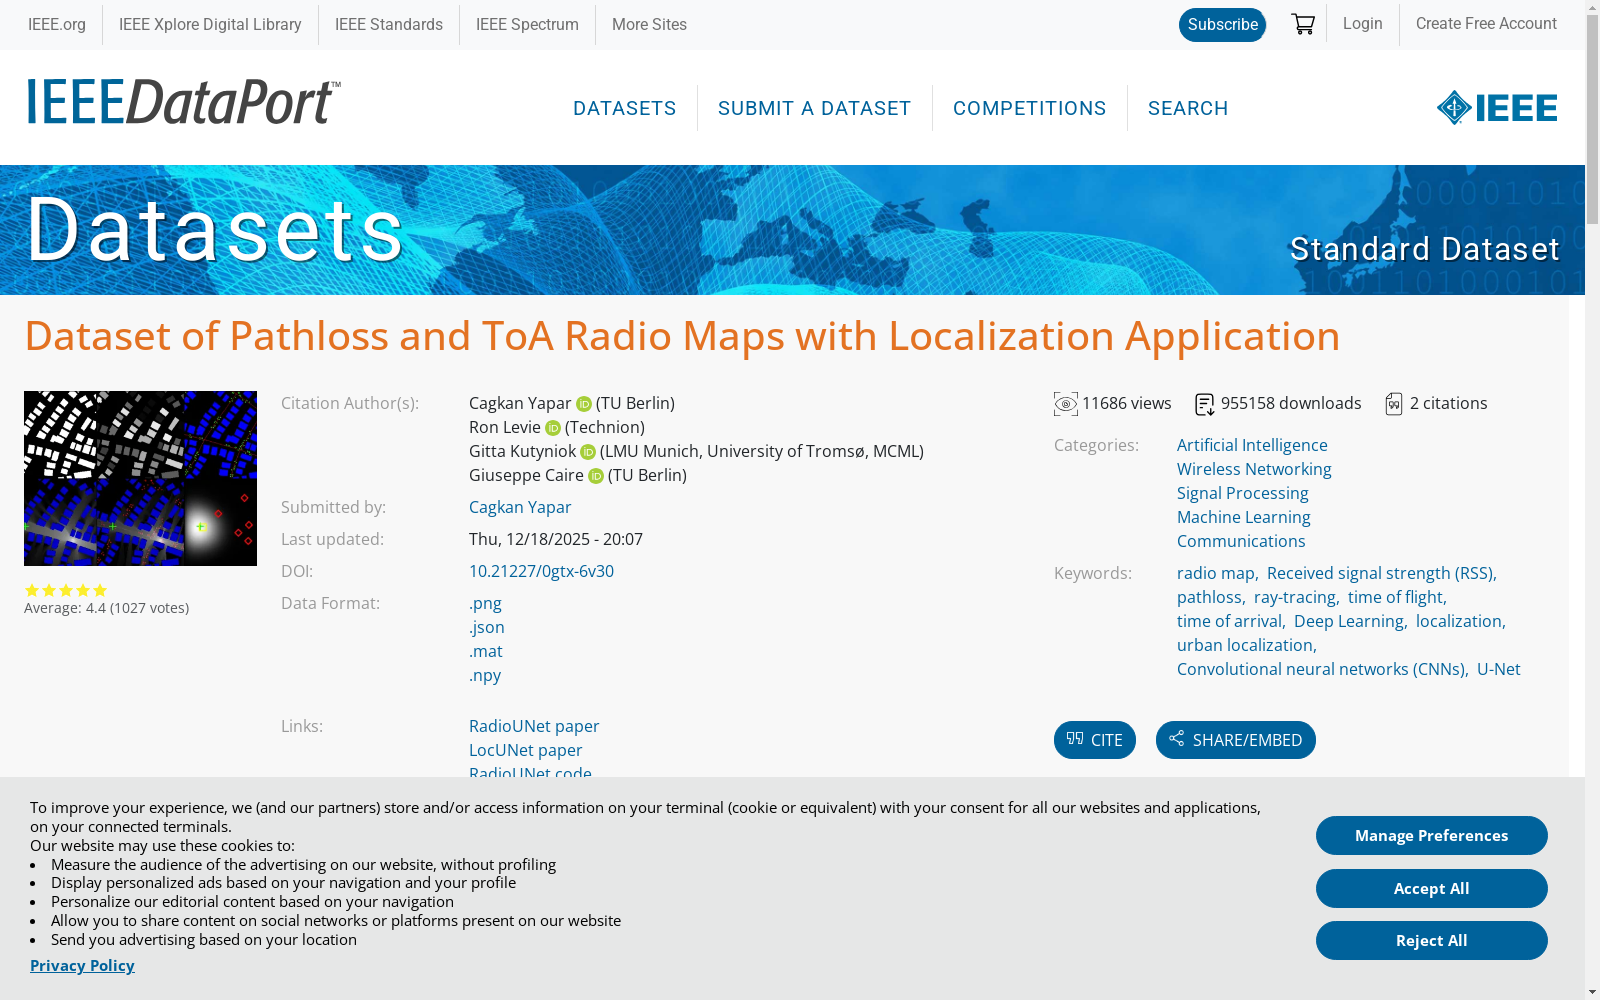The image size is (1600, 1000).
Task: Click the dataset title heading
Action: point(682,336)
